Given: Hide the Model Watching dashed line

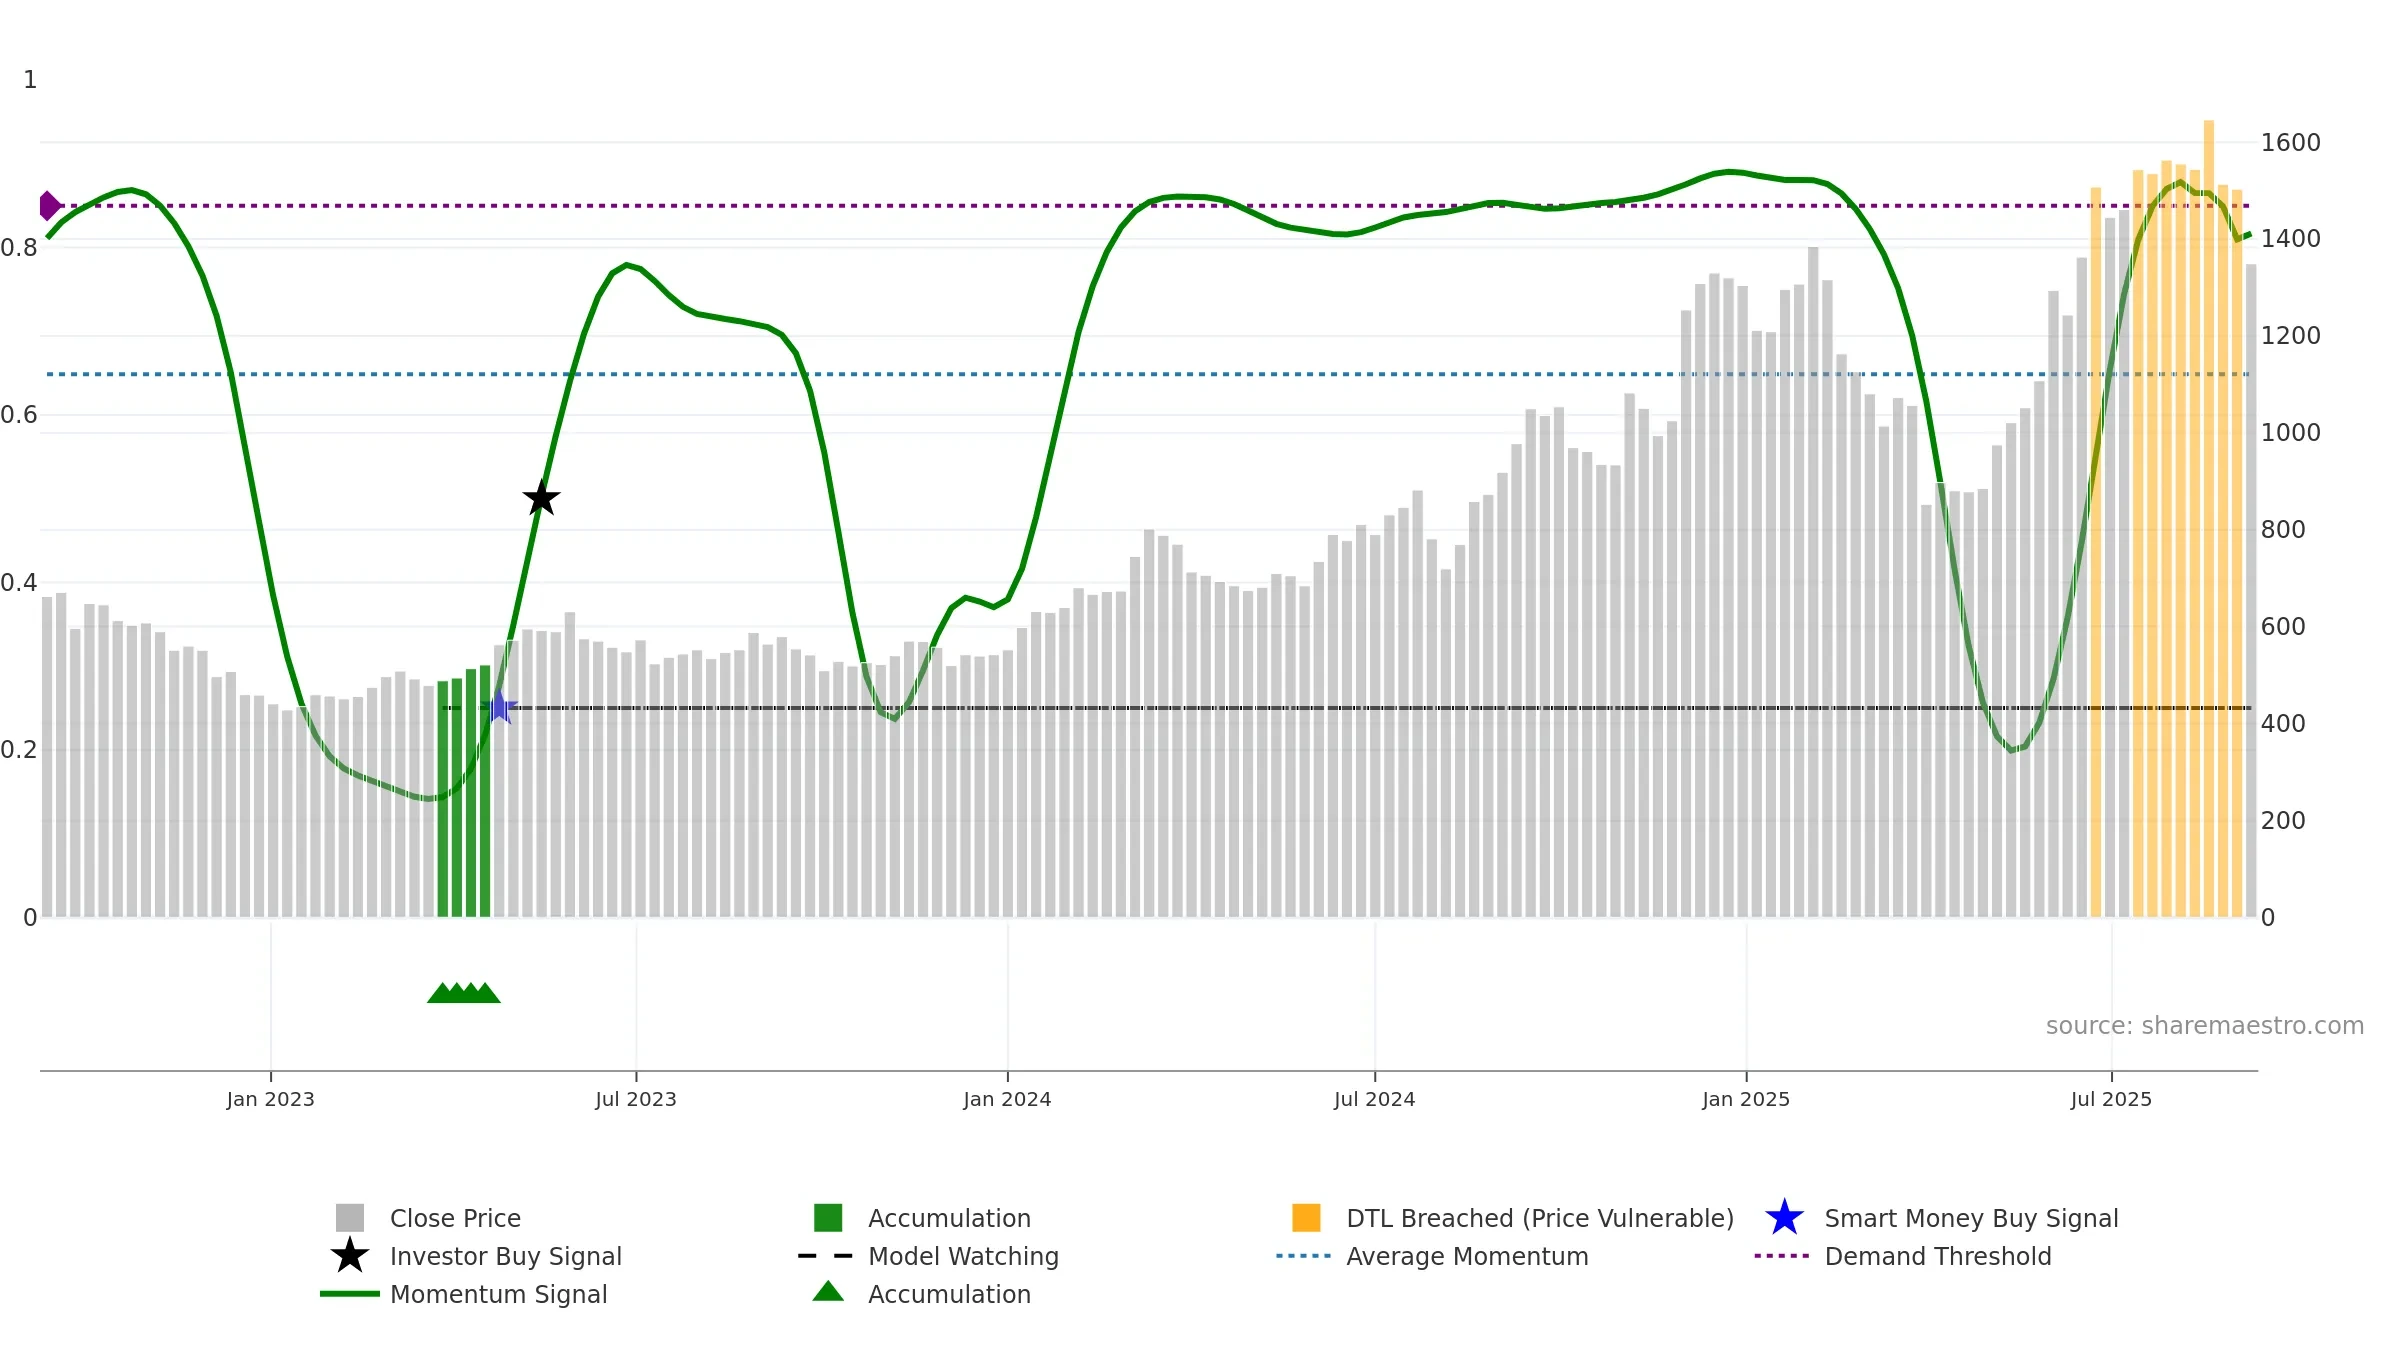Looking at the screenshot, I should [x=962, y=1256].
